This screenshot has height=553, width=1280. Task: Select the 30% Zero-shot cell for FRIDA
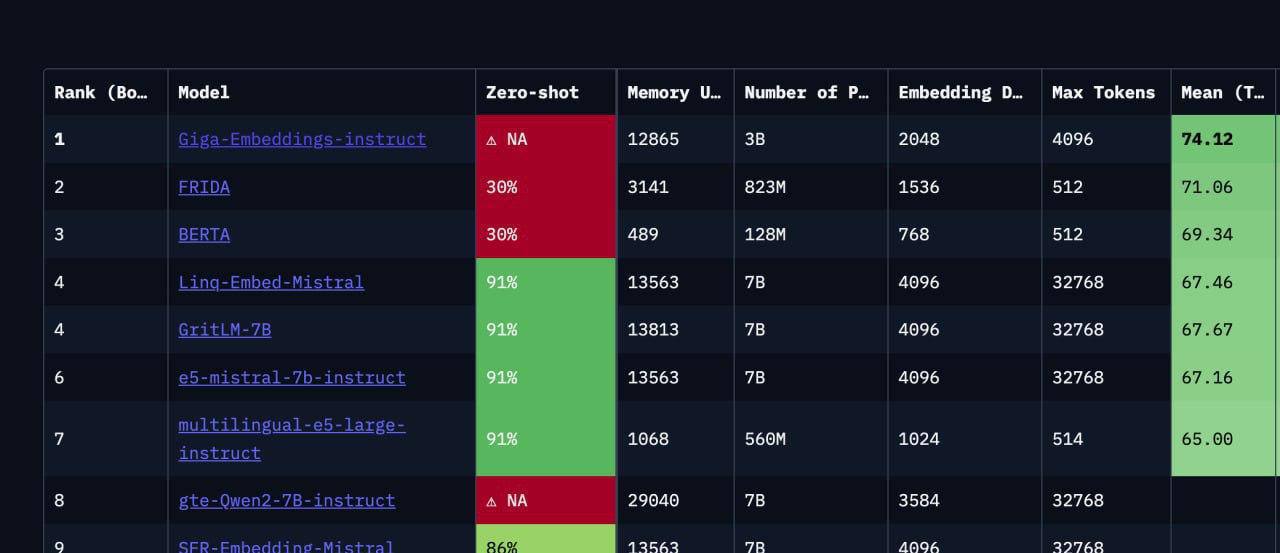click(502, 187)
